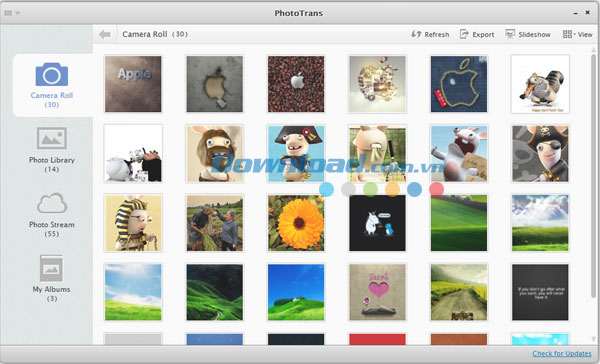Select the dark green terraced hills photo

pos(215,292)
